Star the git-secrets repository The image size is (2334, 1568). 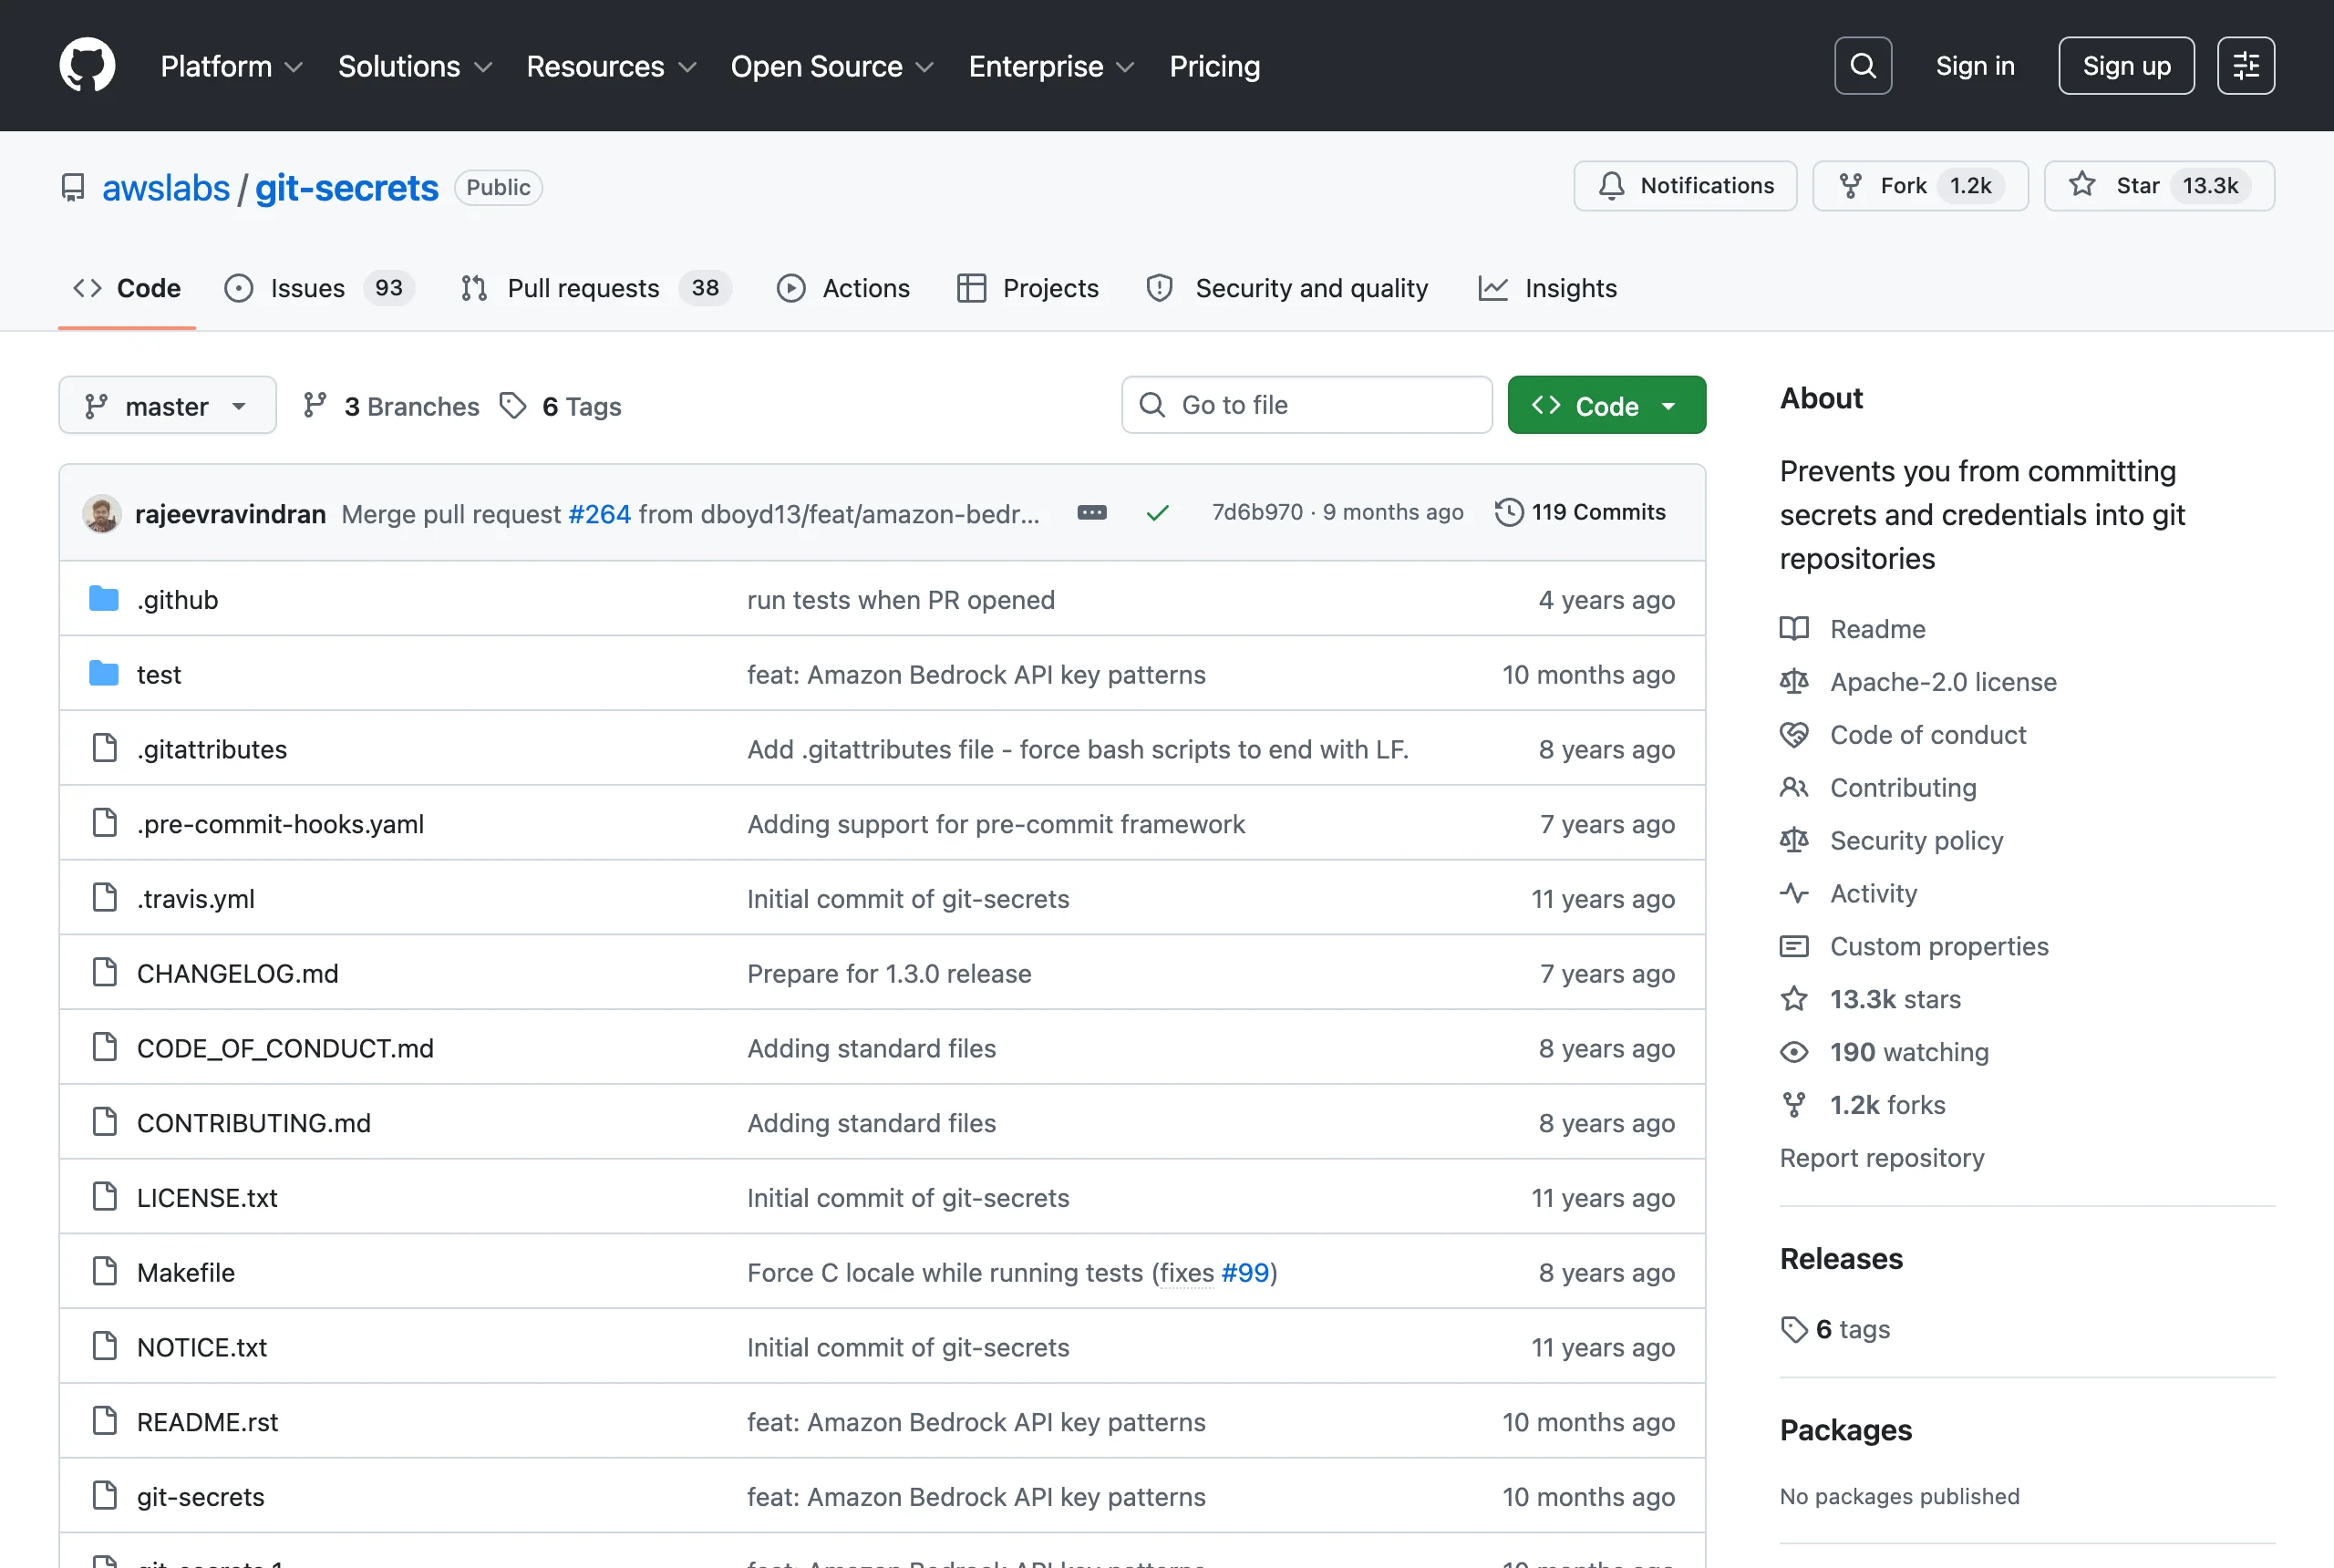[2159, 186]
